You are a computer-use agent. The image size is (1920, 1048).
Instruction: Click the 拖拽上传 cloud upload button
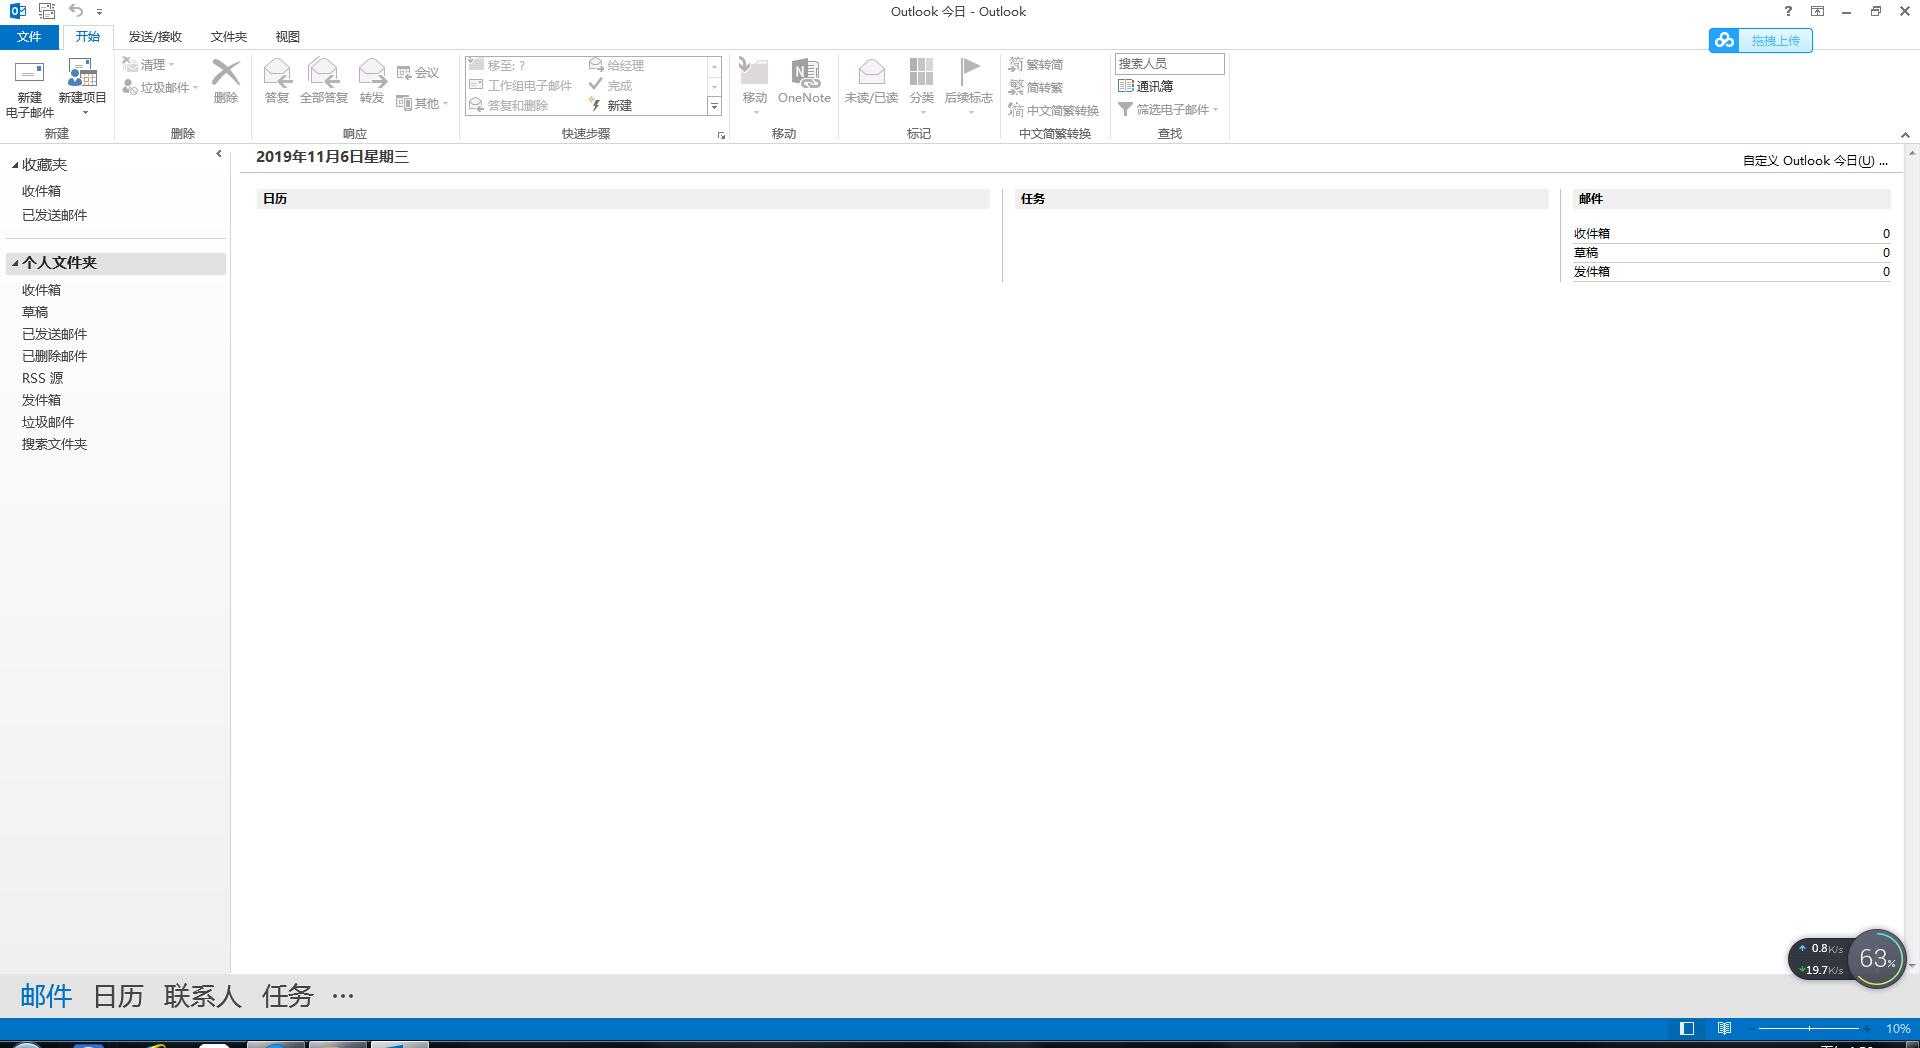click(1760, 40)
